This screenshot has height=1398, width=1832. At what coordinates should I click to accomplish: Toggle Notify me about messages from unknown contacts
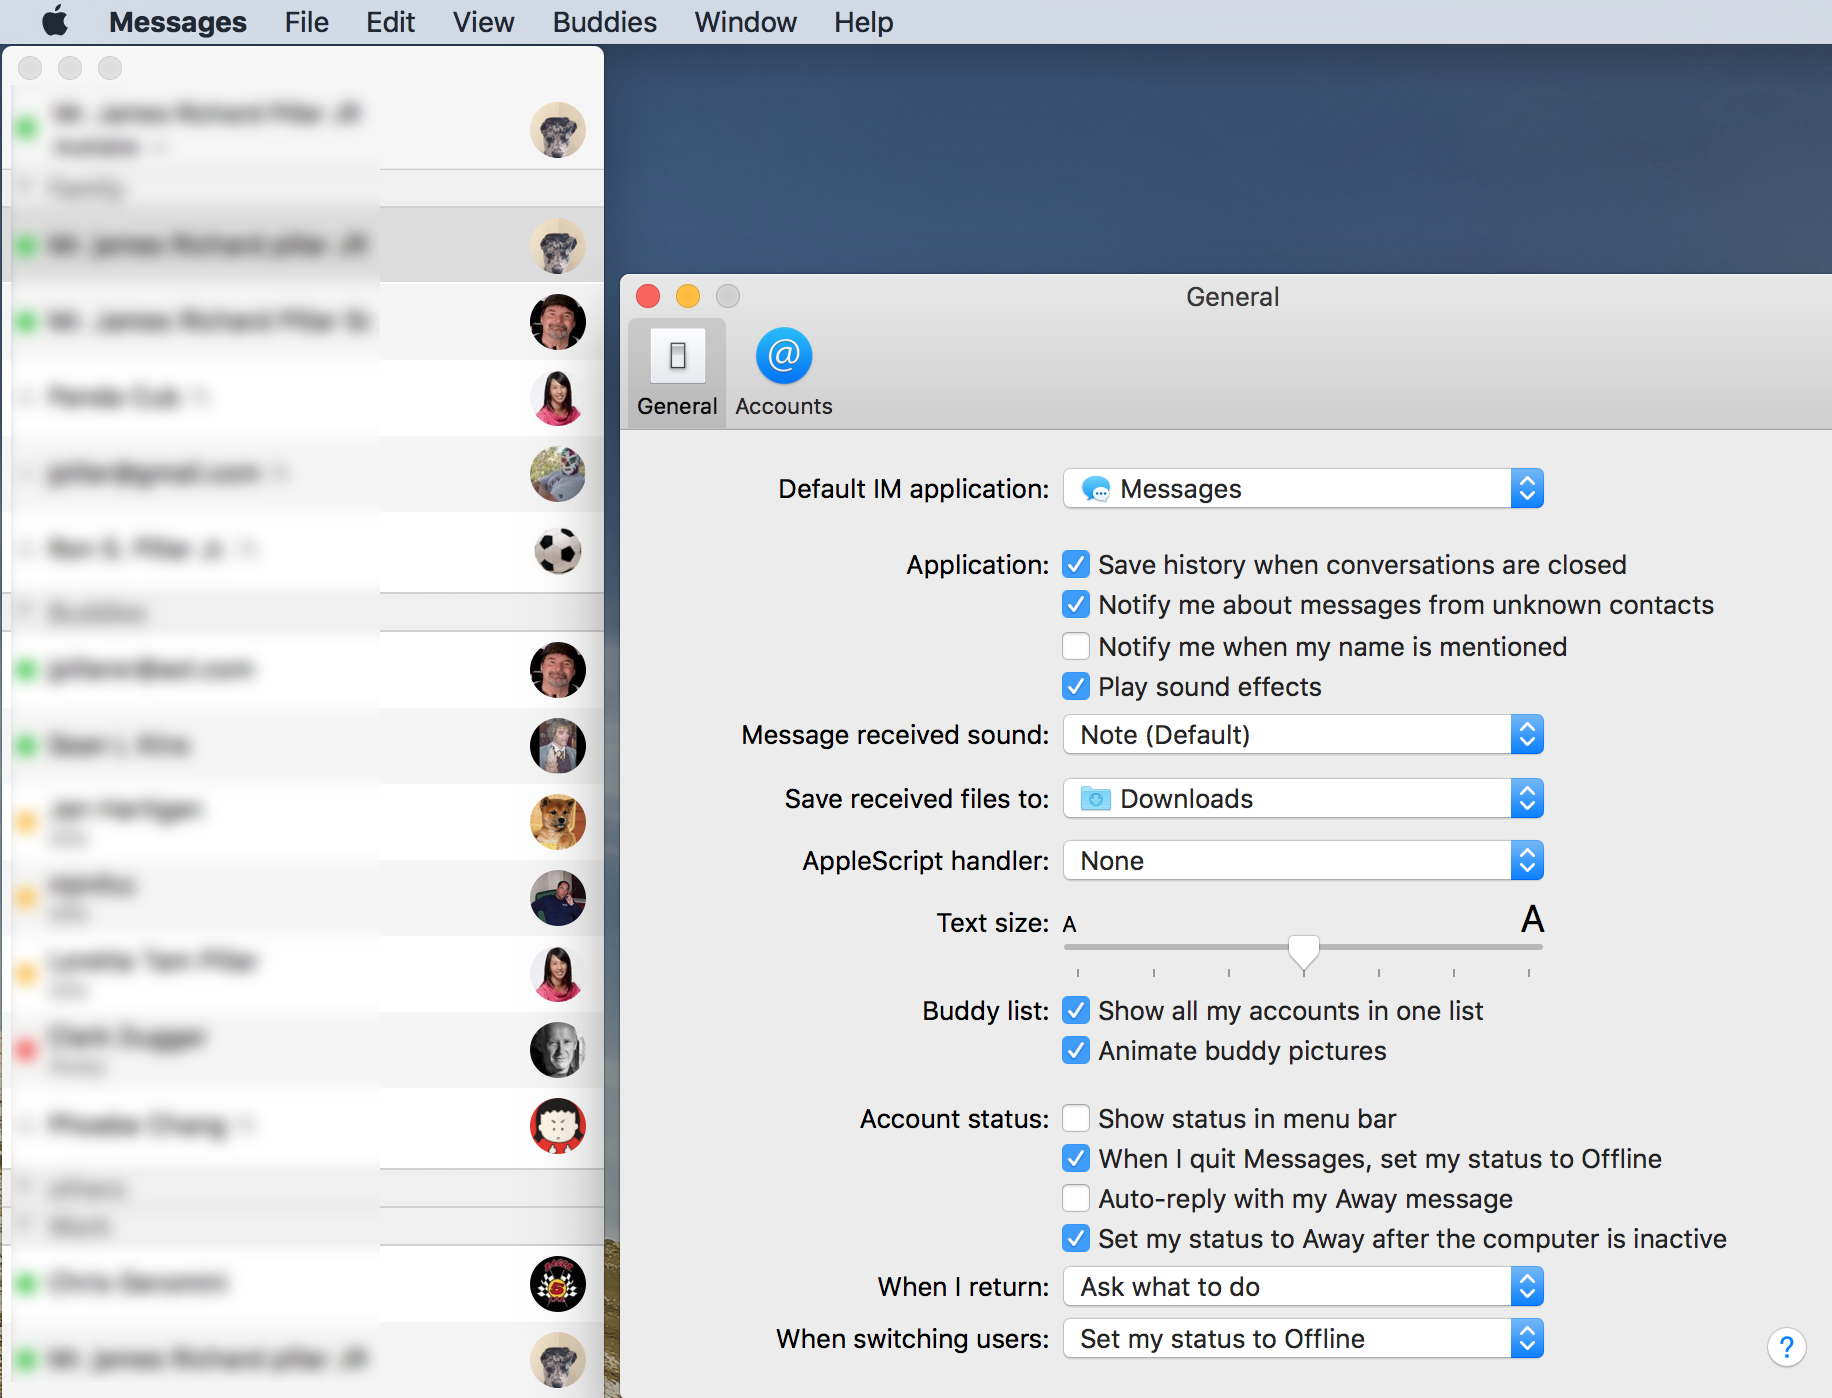point(1076,605)
